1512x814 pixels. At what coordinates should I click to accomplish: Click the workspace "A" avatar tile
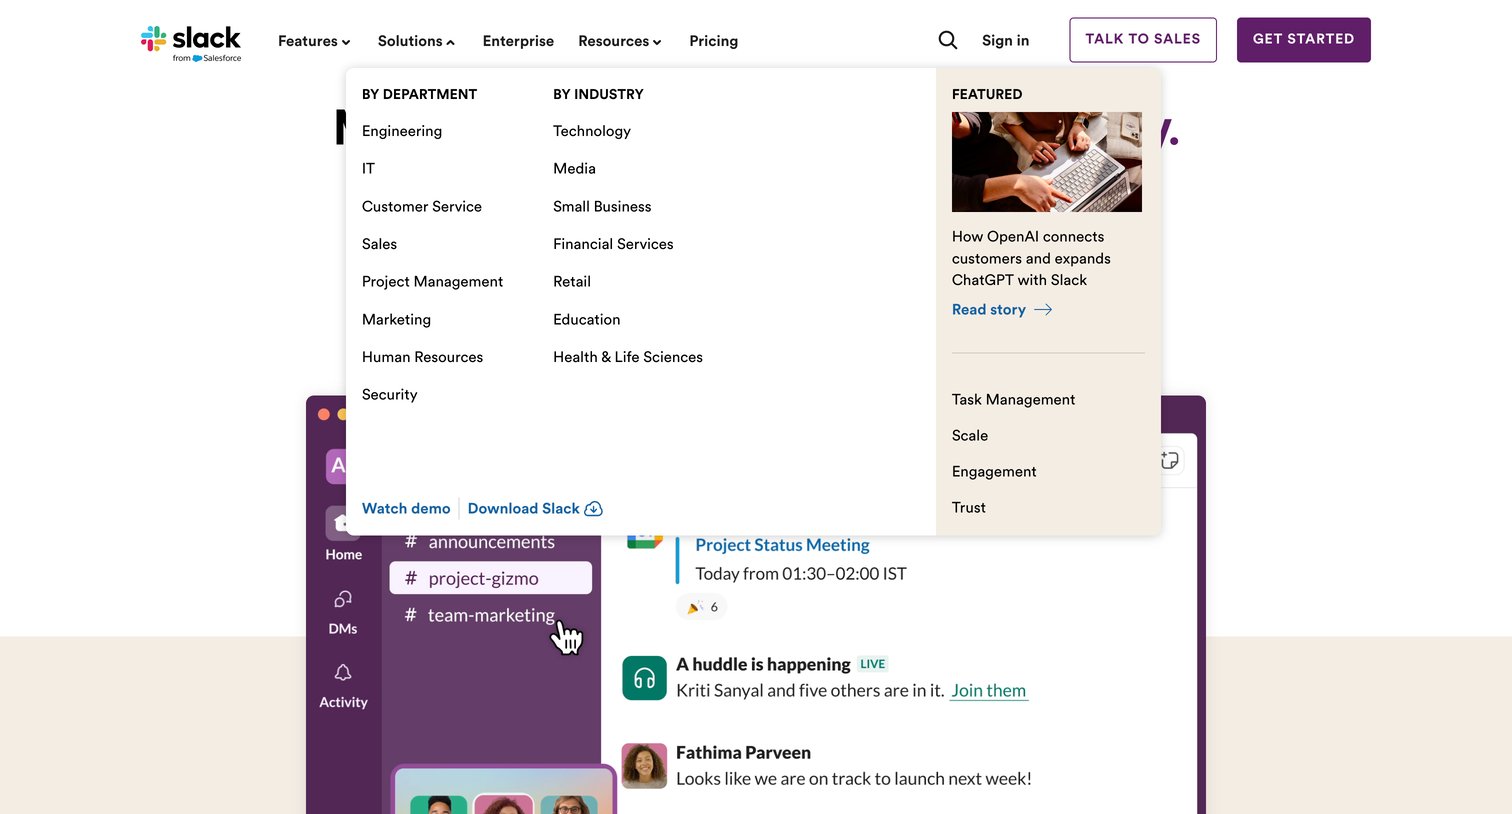(337, 466)
